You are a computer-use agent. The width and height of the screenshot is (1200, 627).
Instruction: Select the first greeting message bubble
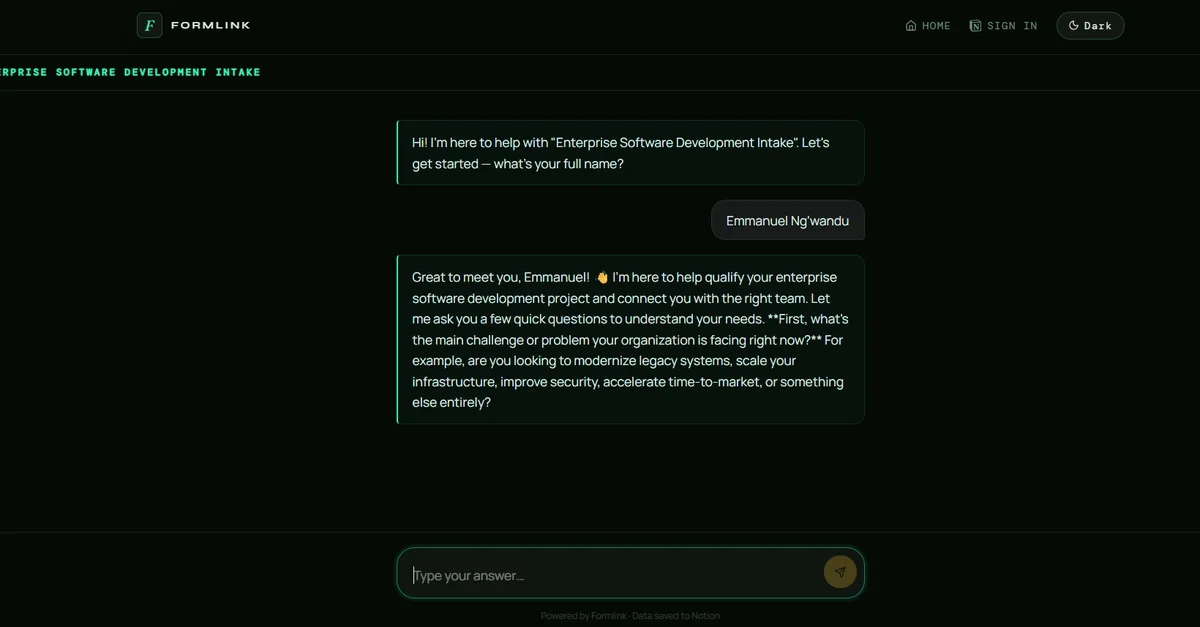pyautogui.click(x=630, y=153)
